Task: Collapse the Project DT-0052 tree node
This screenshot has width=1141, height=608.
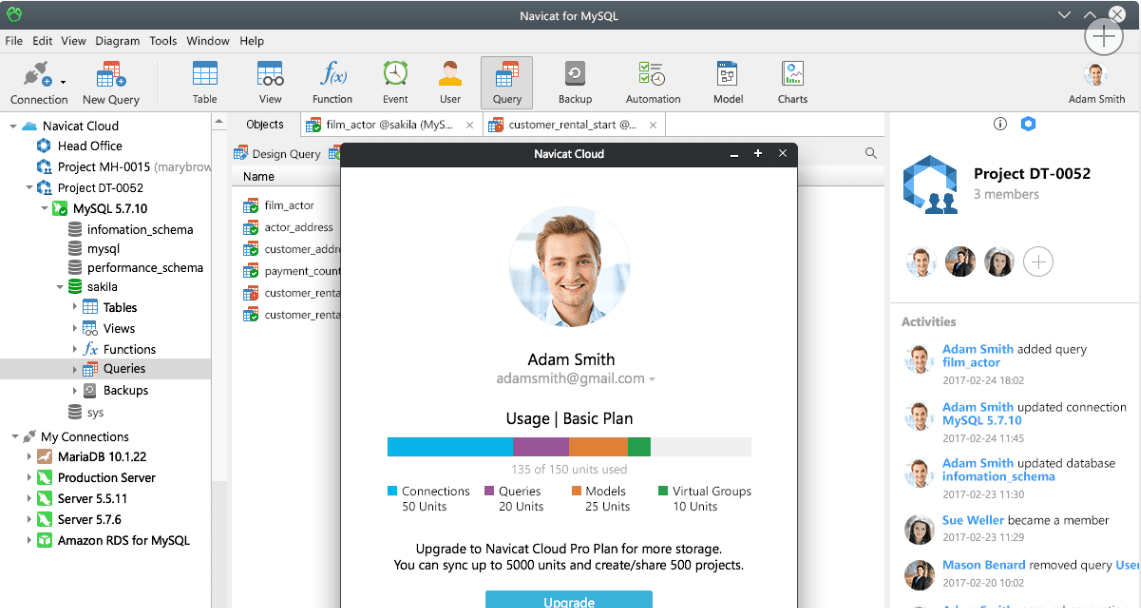Action: click(x=29, y=188)
